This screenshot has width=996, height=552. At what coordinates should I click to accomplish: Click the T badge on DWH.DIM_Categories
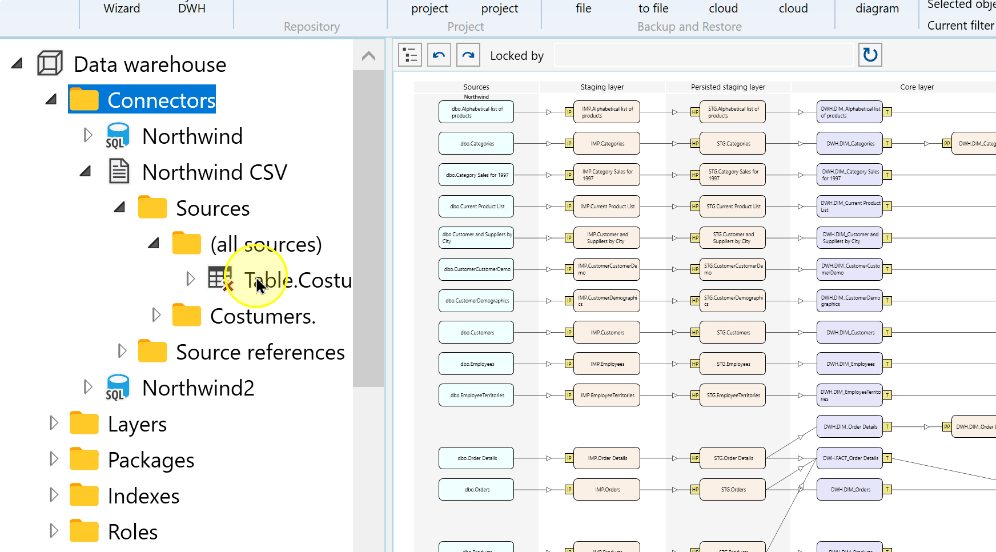[x=887, y=144]
